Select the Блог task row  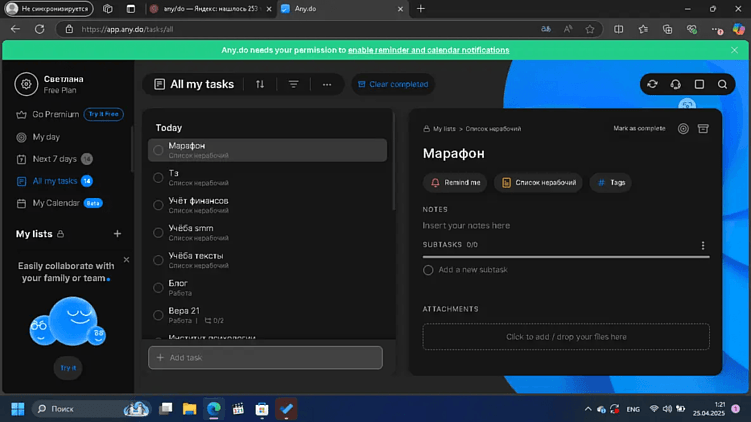pyautogui.click(x=267, y=288)
